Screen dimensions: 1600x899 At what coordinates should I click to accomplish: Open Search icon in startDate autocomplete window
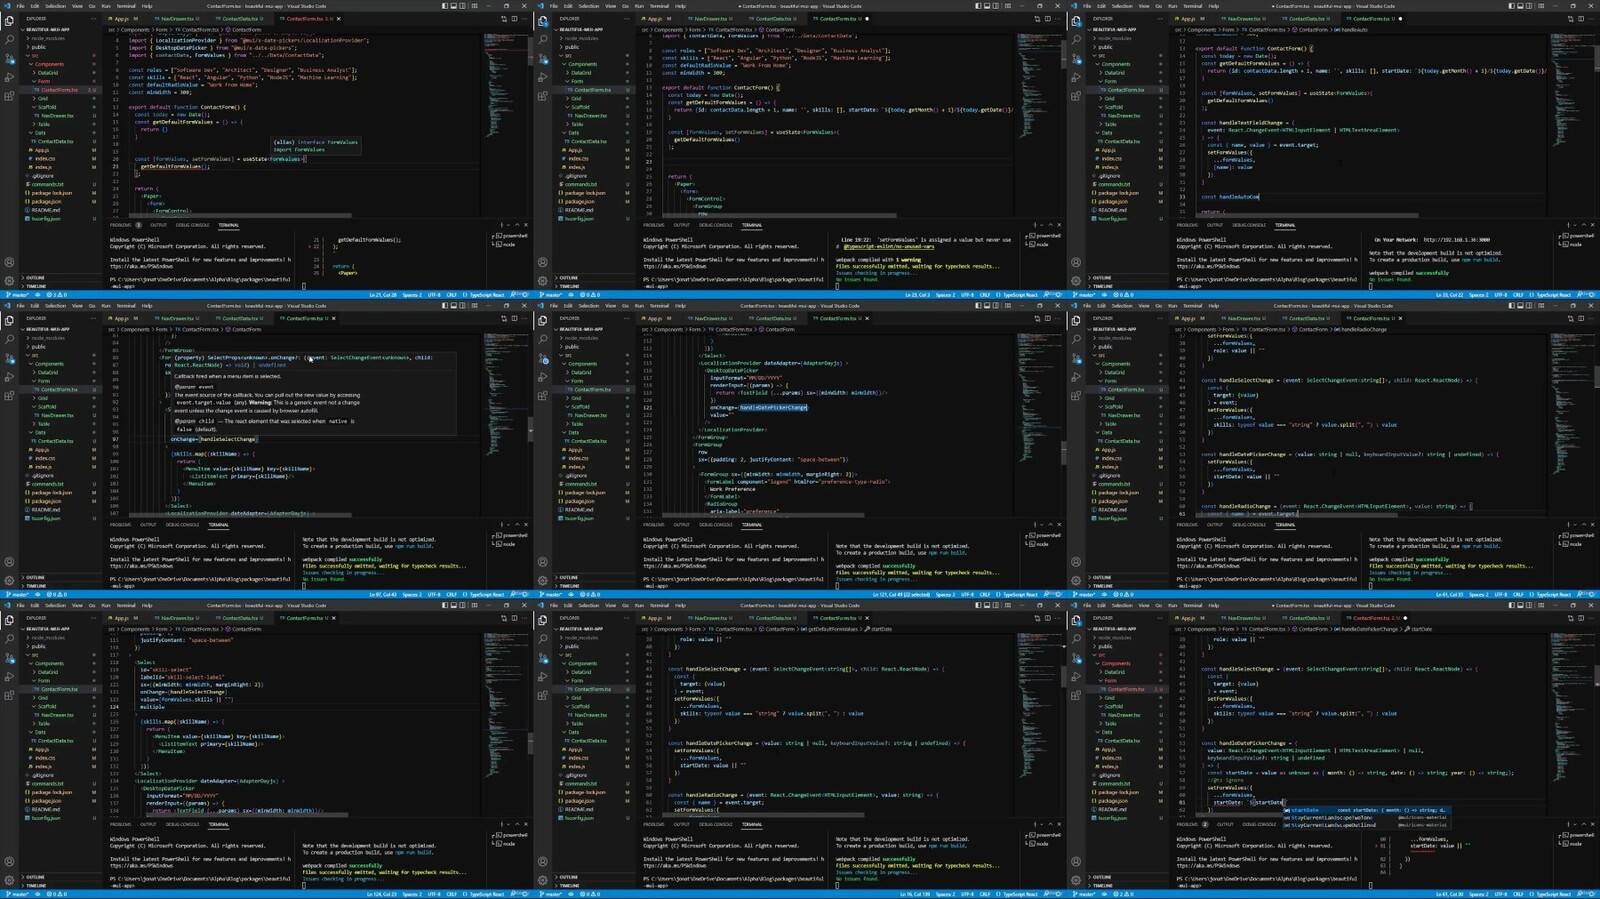(x=1077, y=639)
